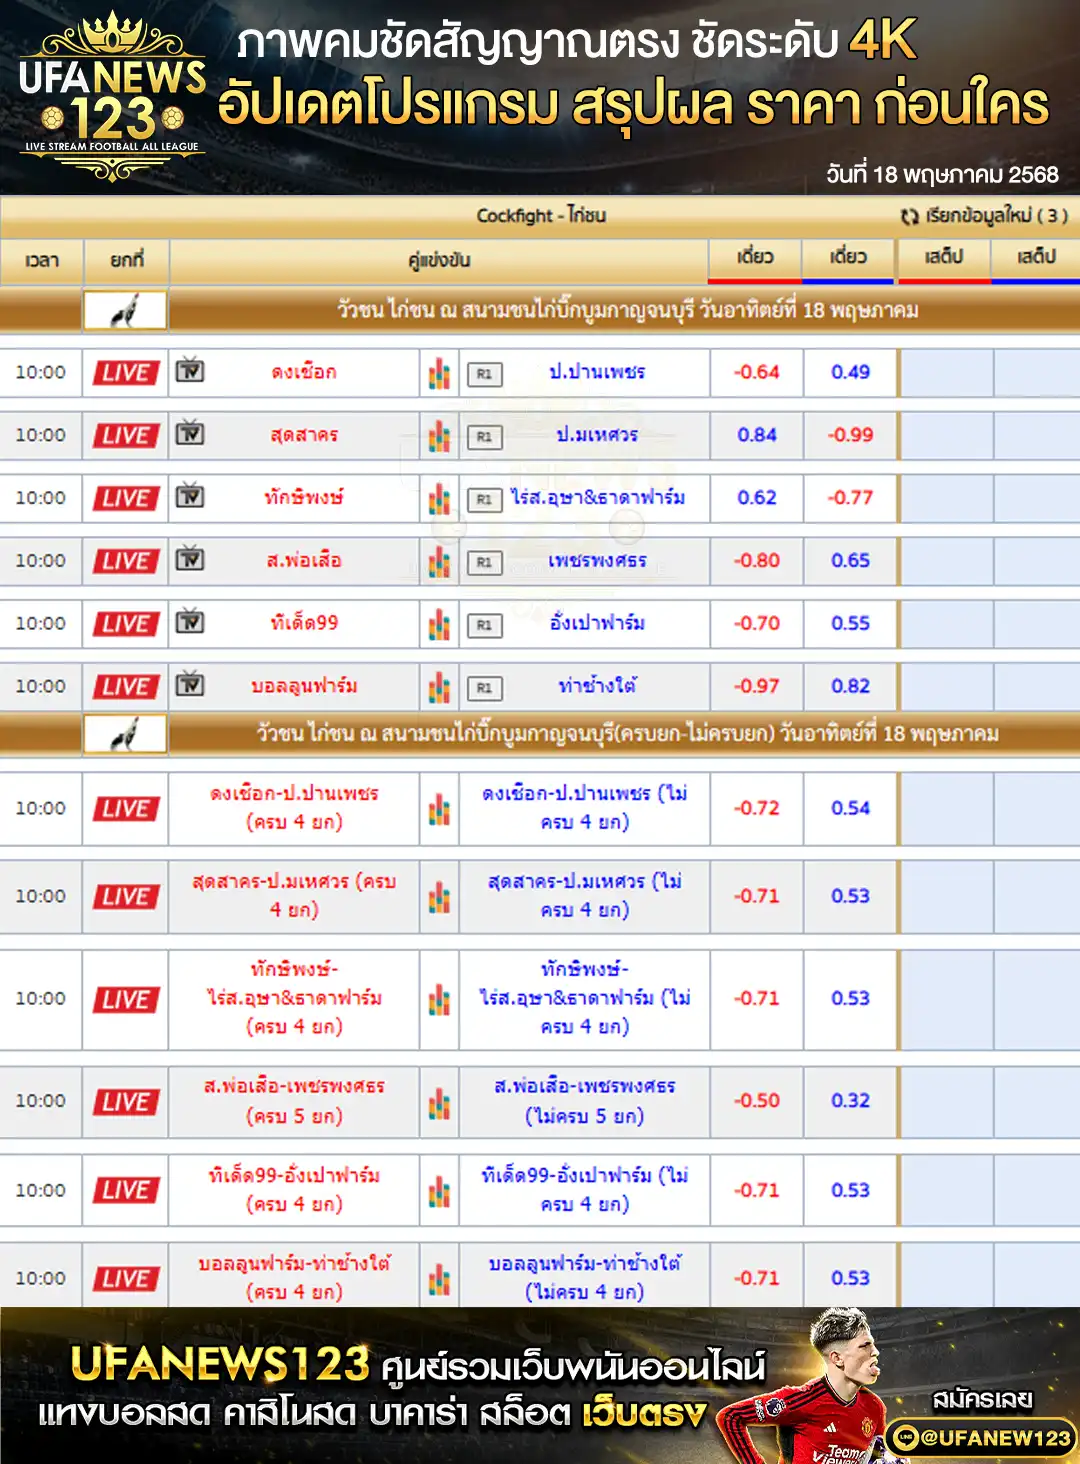Select odds -0.64 for ดงเชือก
Viewport: 1080px width, 1464px height.
[756, 372]
